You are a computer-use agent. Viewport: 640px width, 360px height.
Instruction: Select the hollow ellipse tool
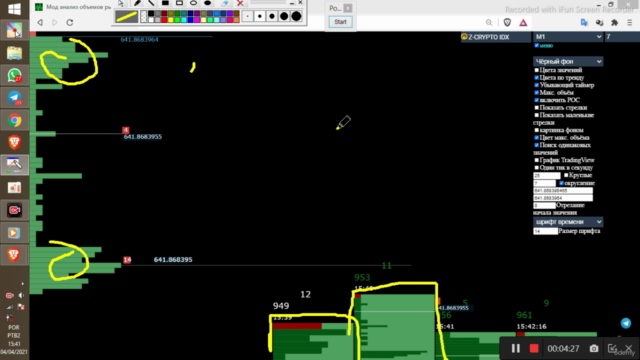coord(193,3)
